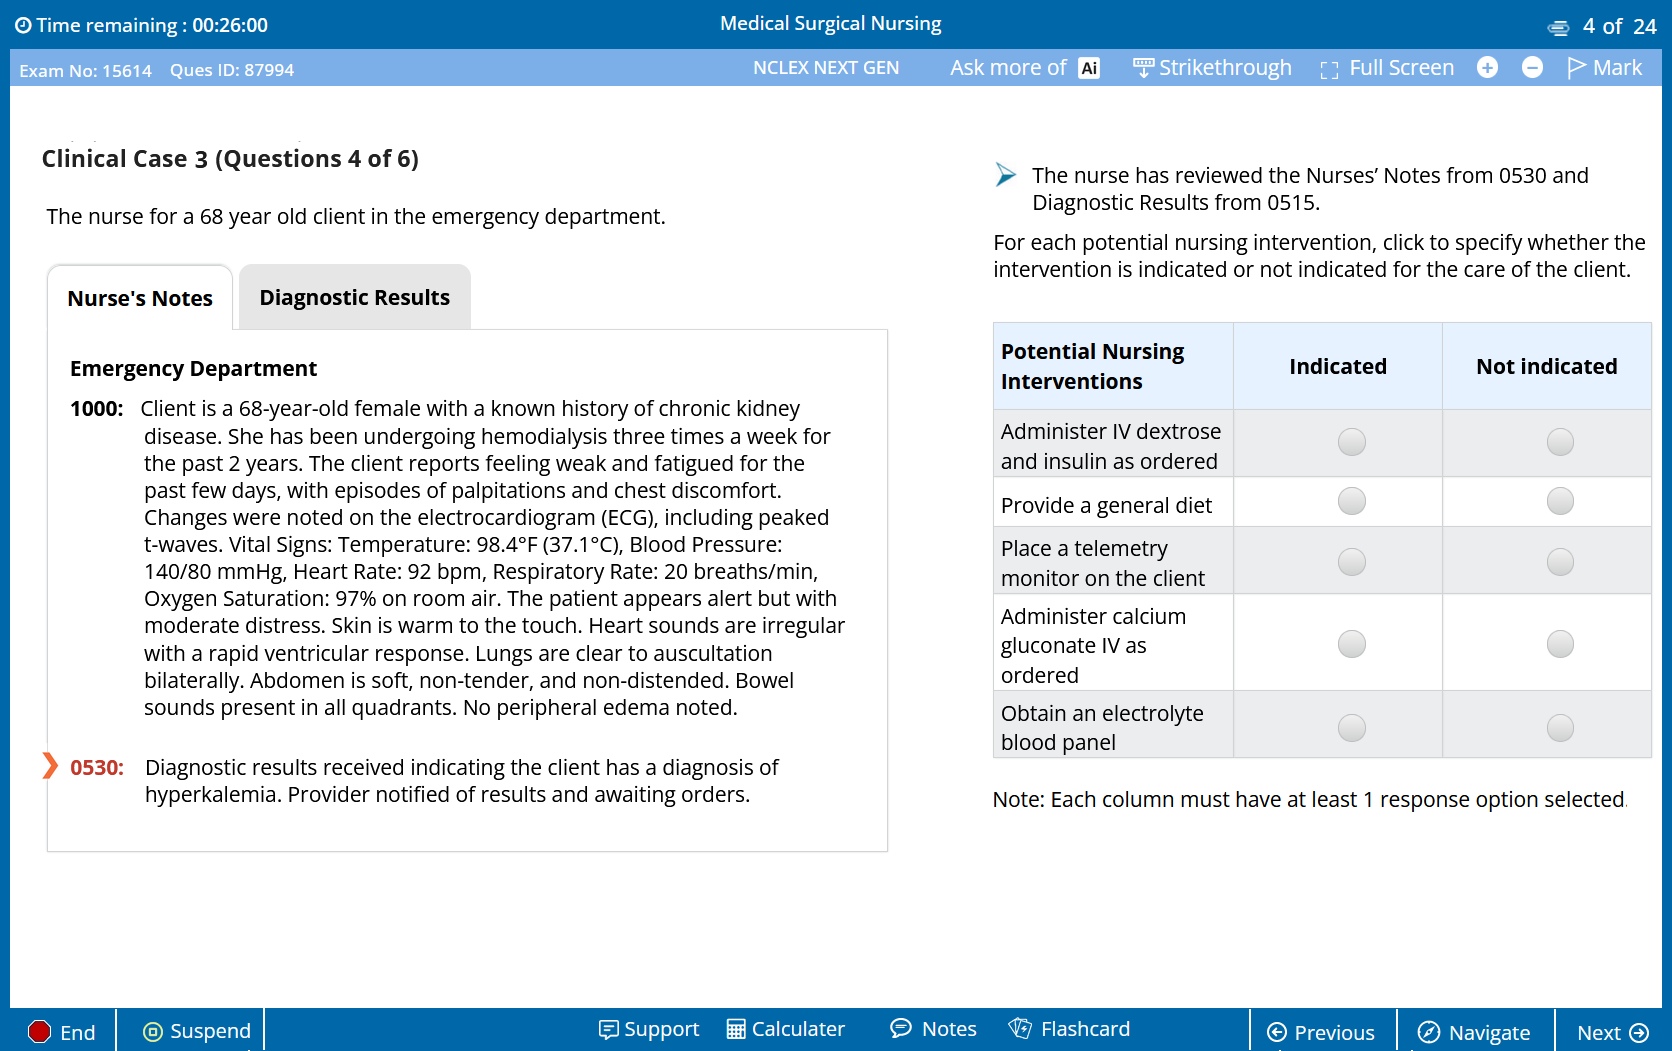Select Not indicated for Provide a general diet

1560,501
